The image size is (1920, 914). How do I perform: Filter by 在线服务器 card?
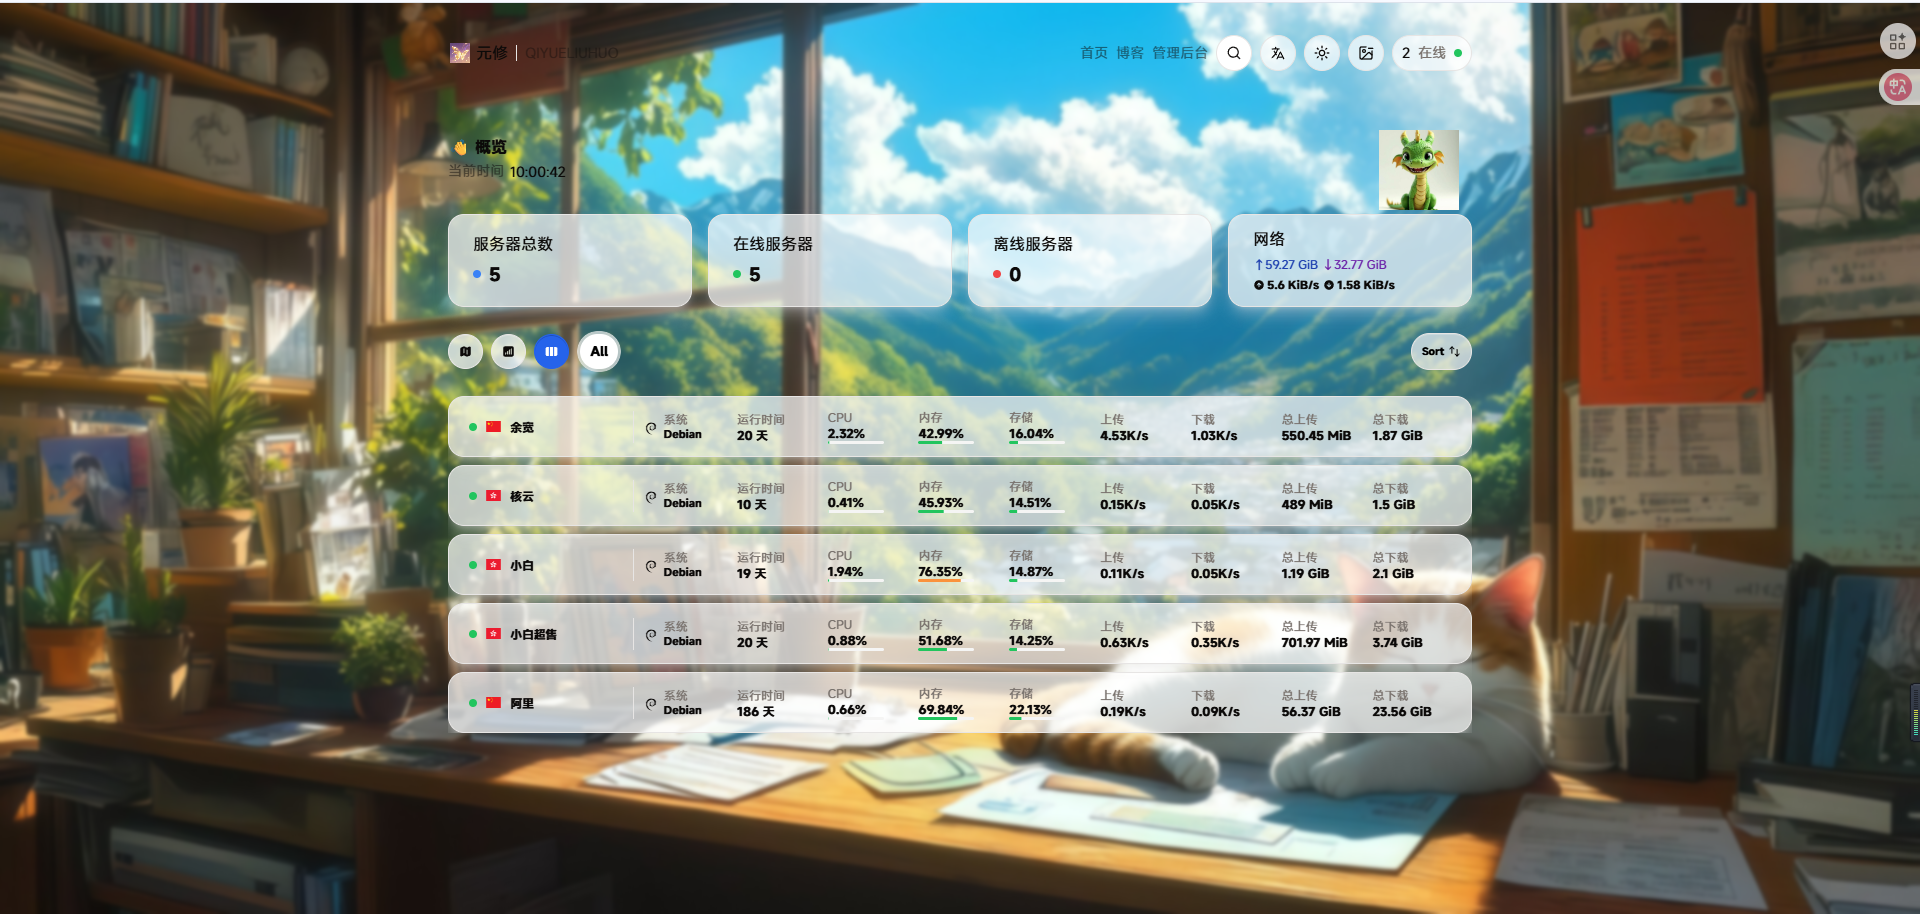coord(829,260)
